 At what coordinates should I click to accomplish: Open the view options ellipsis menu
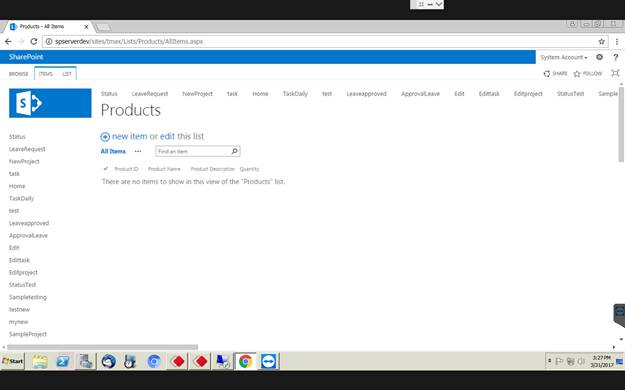[x=138, y=151]
